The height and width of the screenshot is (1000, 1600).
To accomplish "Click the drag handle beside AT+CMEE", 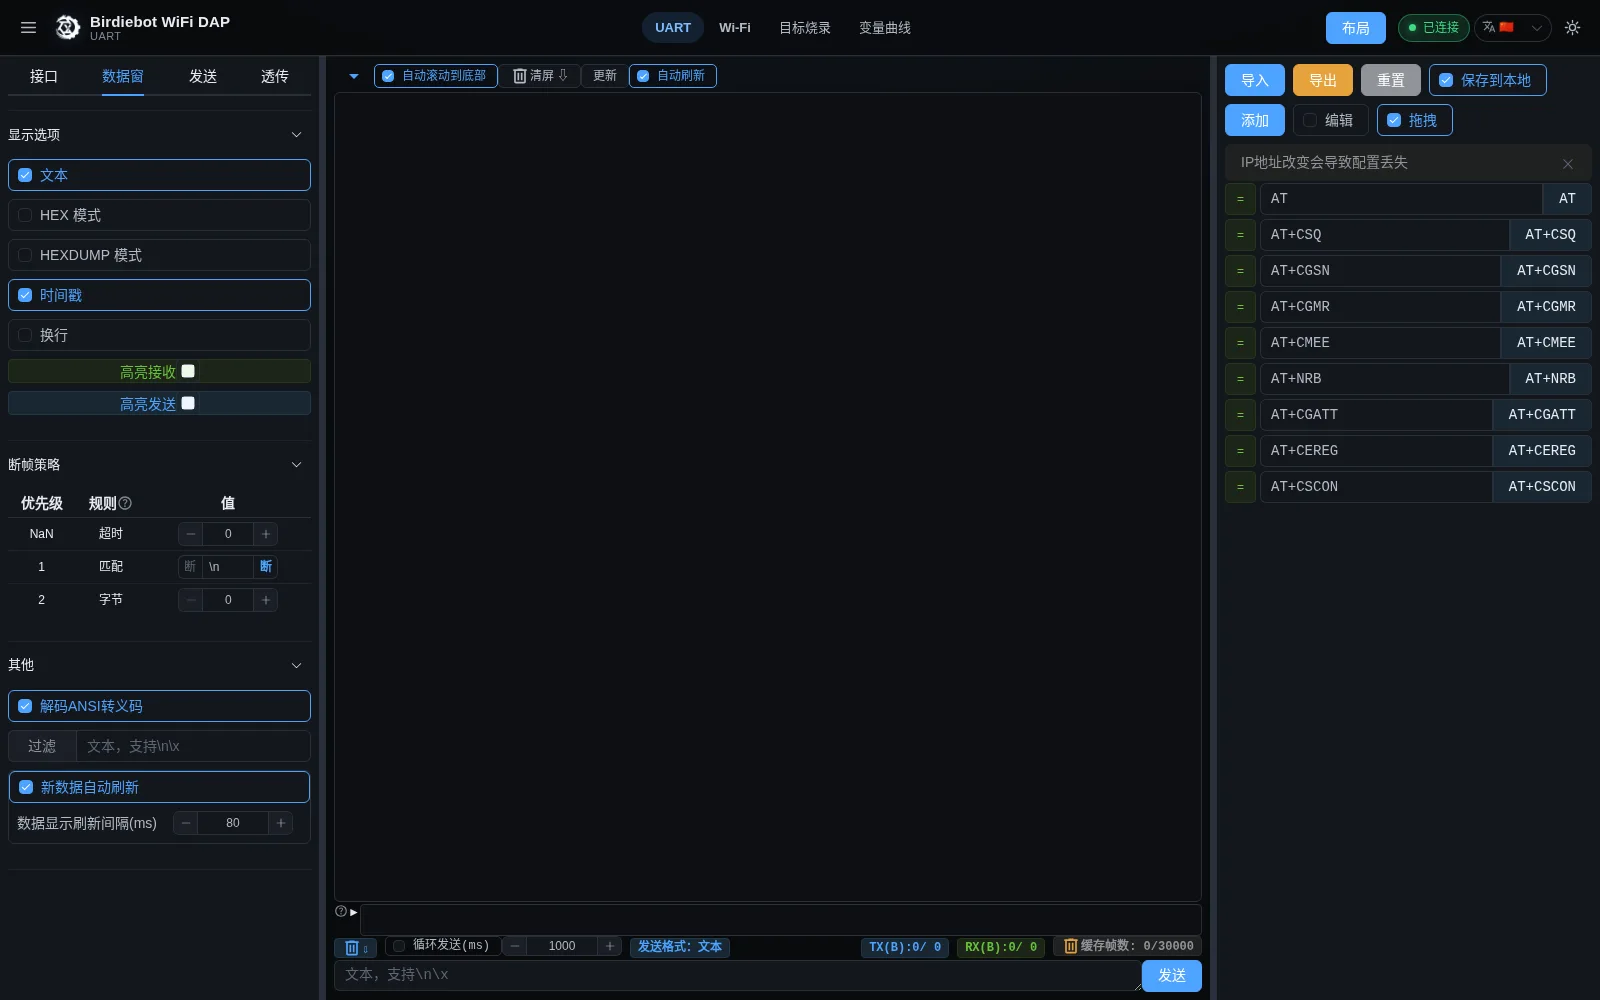I will tap(1240, 343).
